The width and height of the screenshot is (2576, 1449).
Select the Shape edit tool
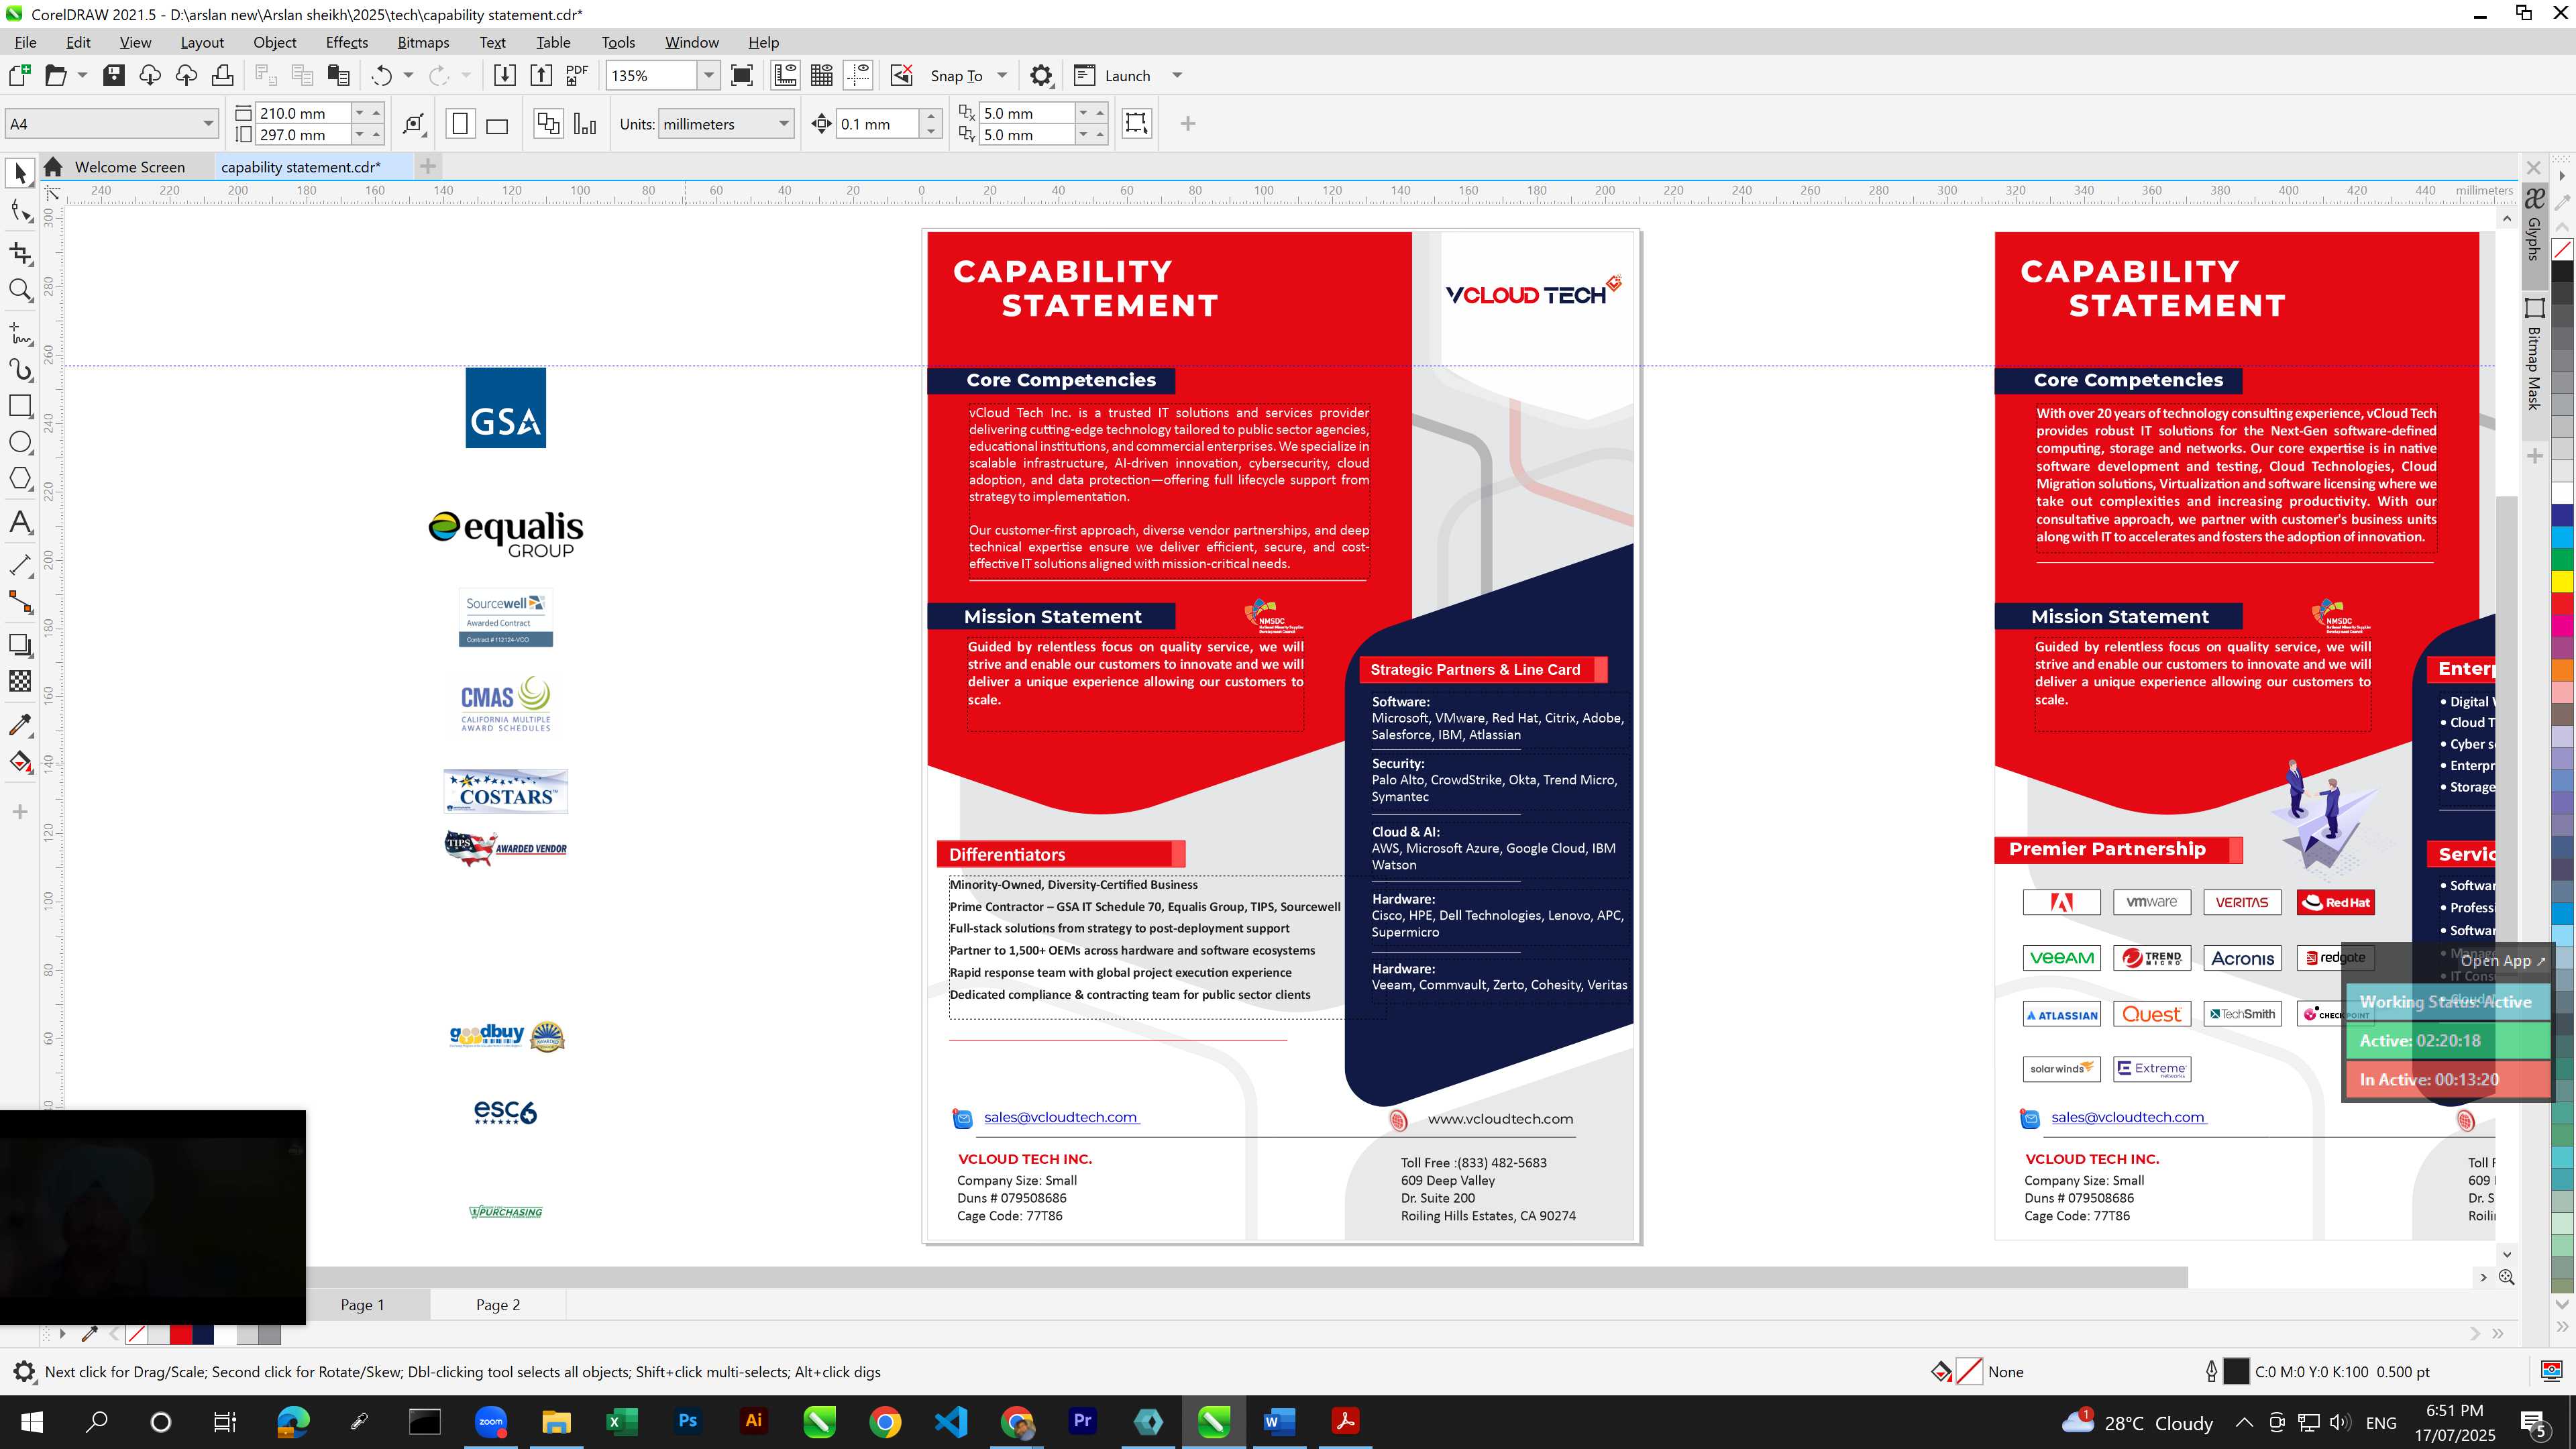click(20, 211)
